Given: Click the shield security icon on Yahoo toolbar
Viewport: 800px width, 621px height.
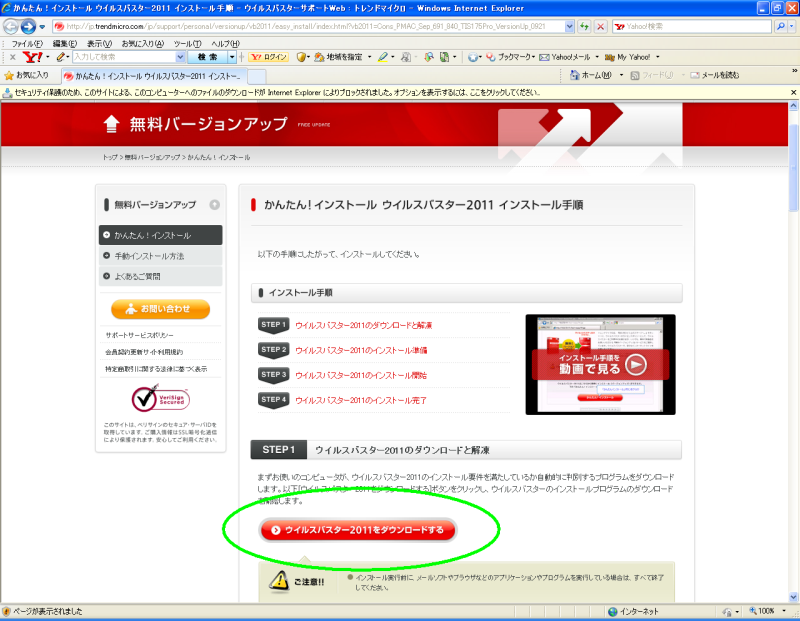Looking at the screenshot, I should pyautogui.click(x=301, y=57).
